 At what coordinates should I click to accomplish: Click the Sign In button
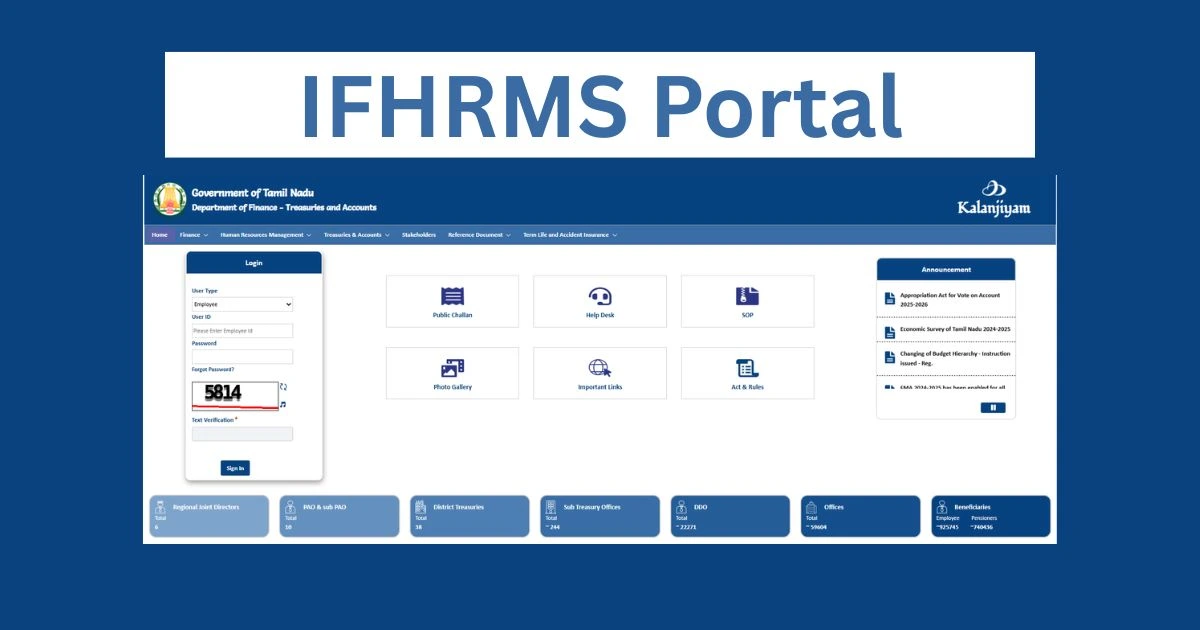235,468
